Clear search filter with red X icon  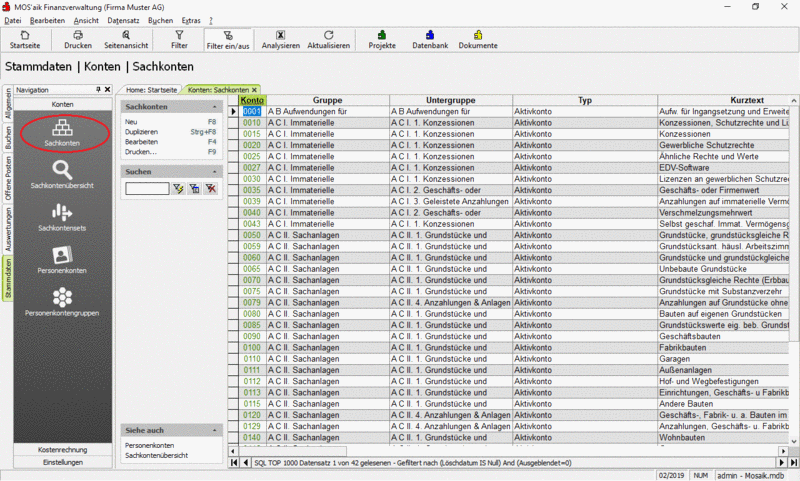(x=211, y=189)
